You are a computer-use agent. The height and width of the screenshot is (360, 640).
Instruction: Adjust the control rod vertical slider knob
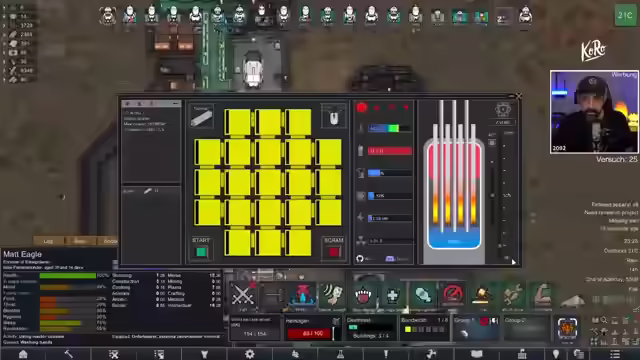coord(493,196)
